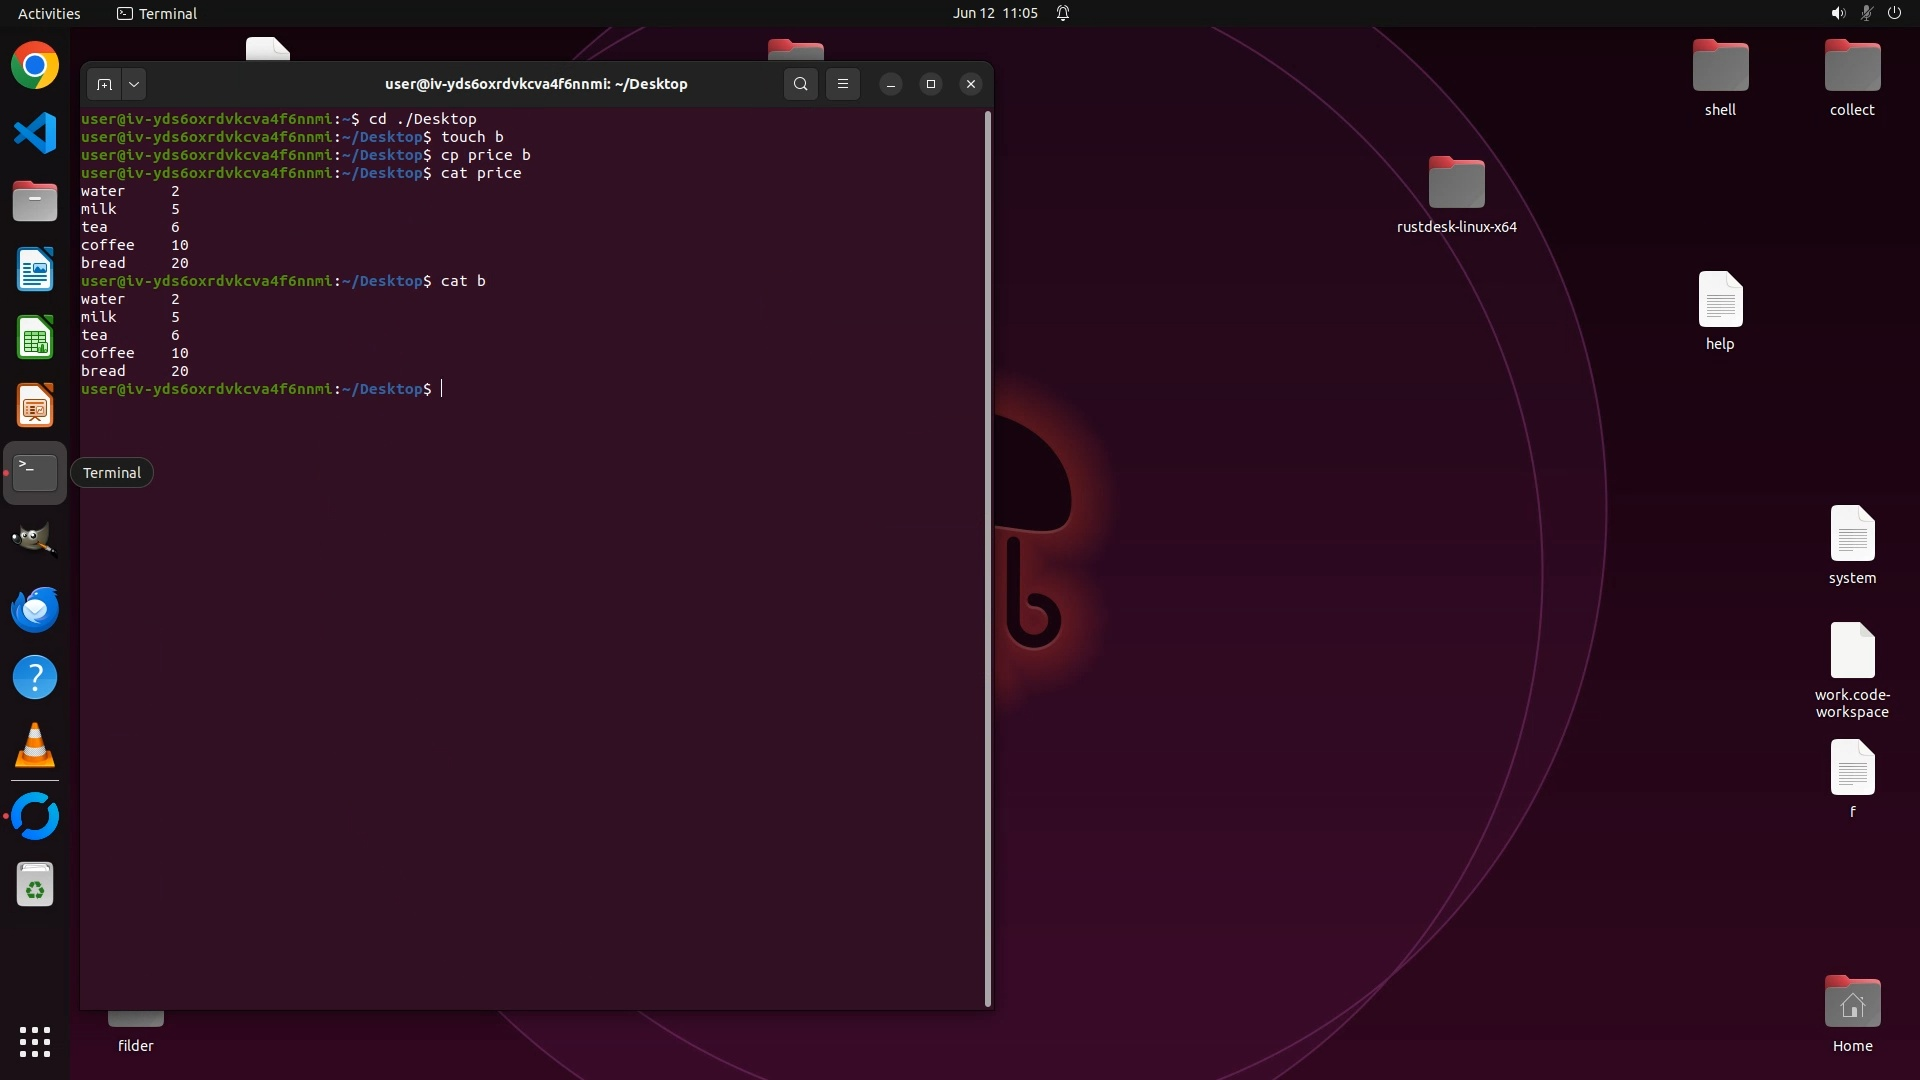1920x1080 pixels.
Task: Launch LibreOffice Impress from dock
Action: (35, 406)
